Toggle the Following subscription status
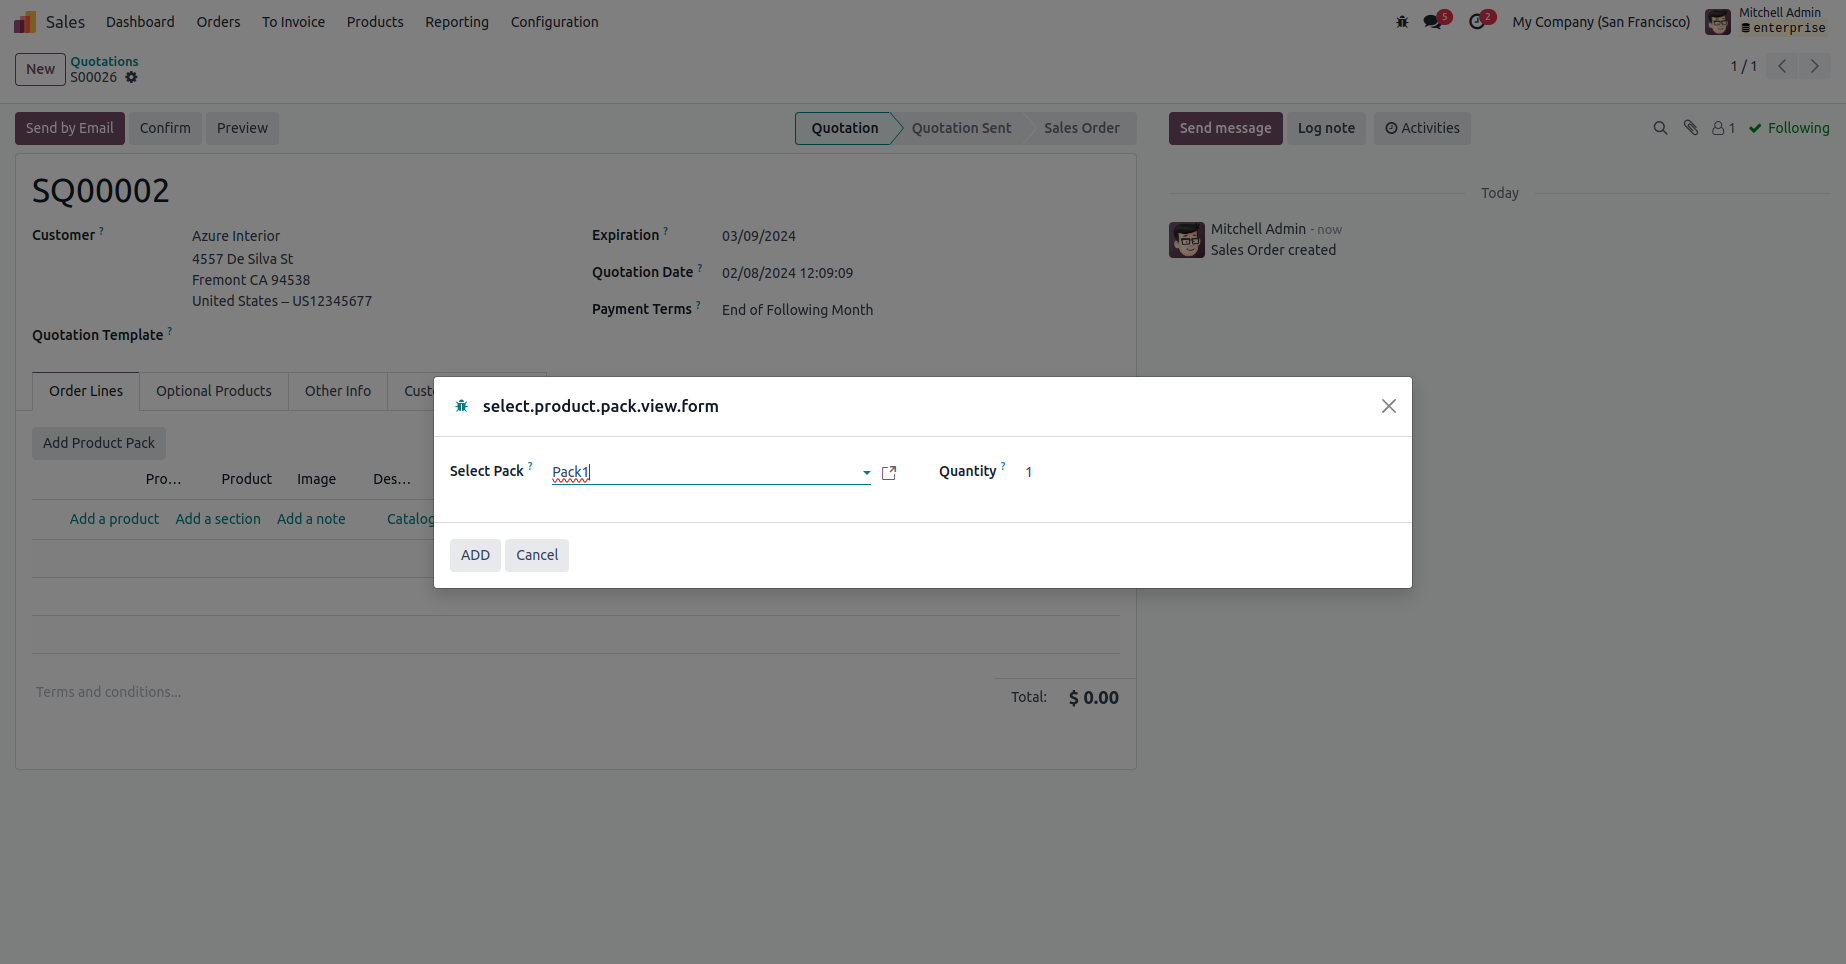Screen dimensions: 1846x964 pyautogui.click(x=1789, y=128)
